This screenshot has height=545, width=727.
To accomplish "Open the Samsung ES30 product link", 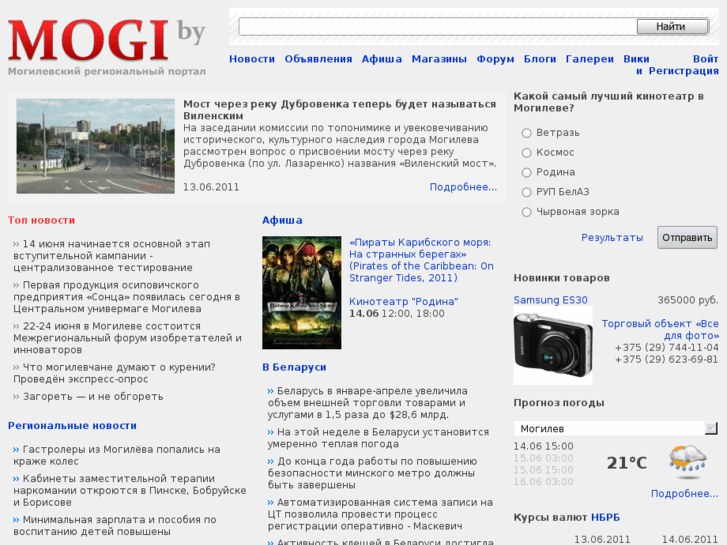I will tap(550, 300).
